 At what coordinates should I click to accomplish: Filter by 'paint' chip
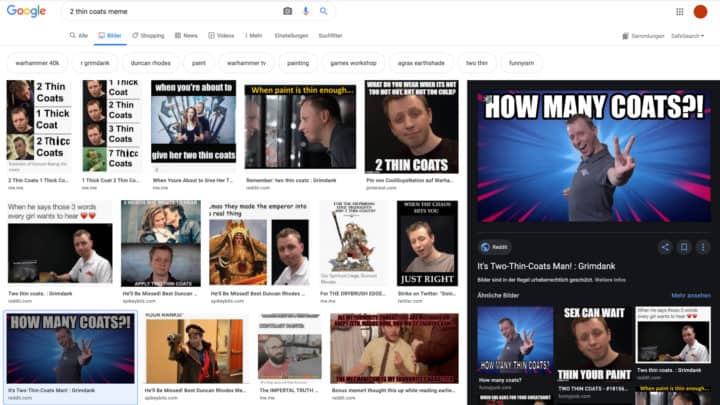click(x=199, y=63)
